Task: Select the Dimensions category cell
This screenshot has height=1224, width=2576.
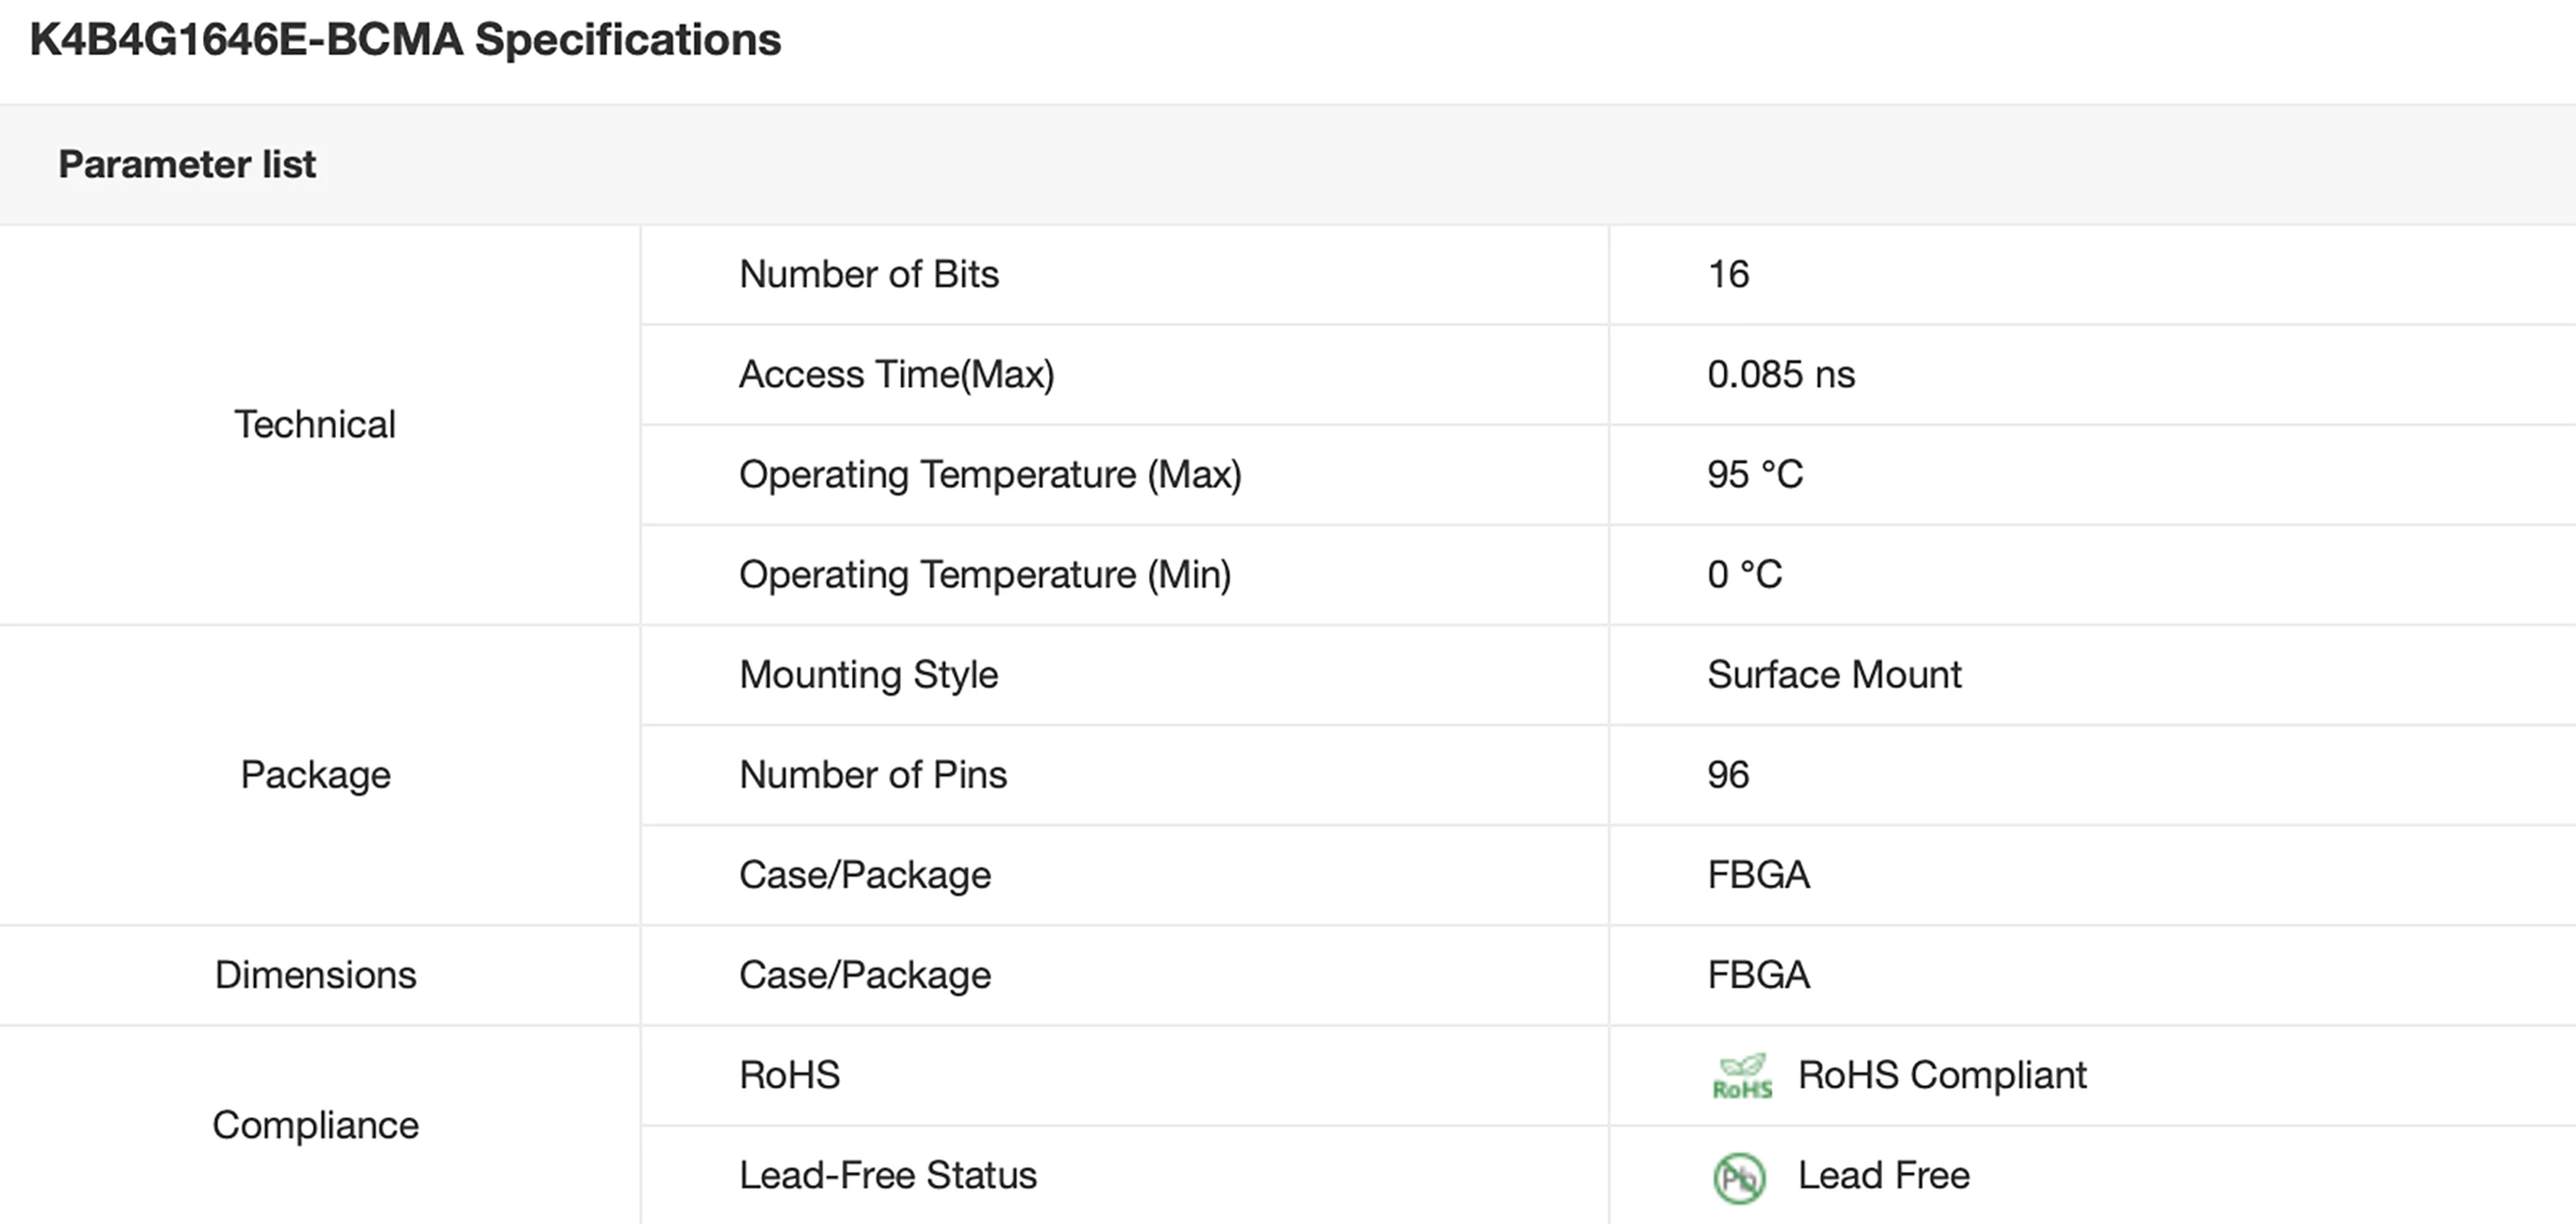Action: (315, 975)
